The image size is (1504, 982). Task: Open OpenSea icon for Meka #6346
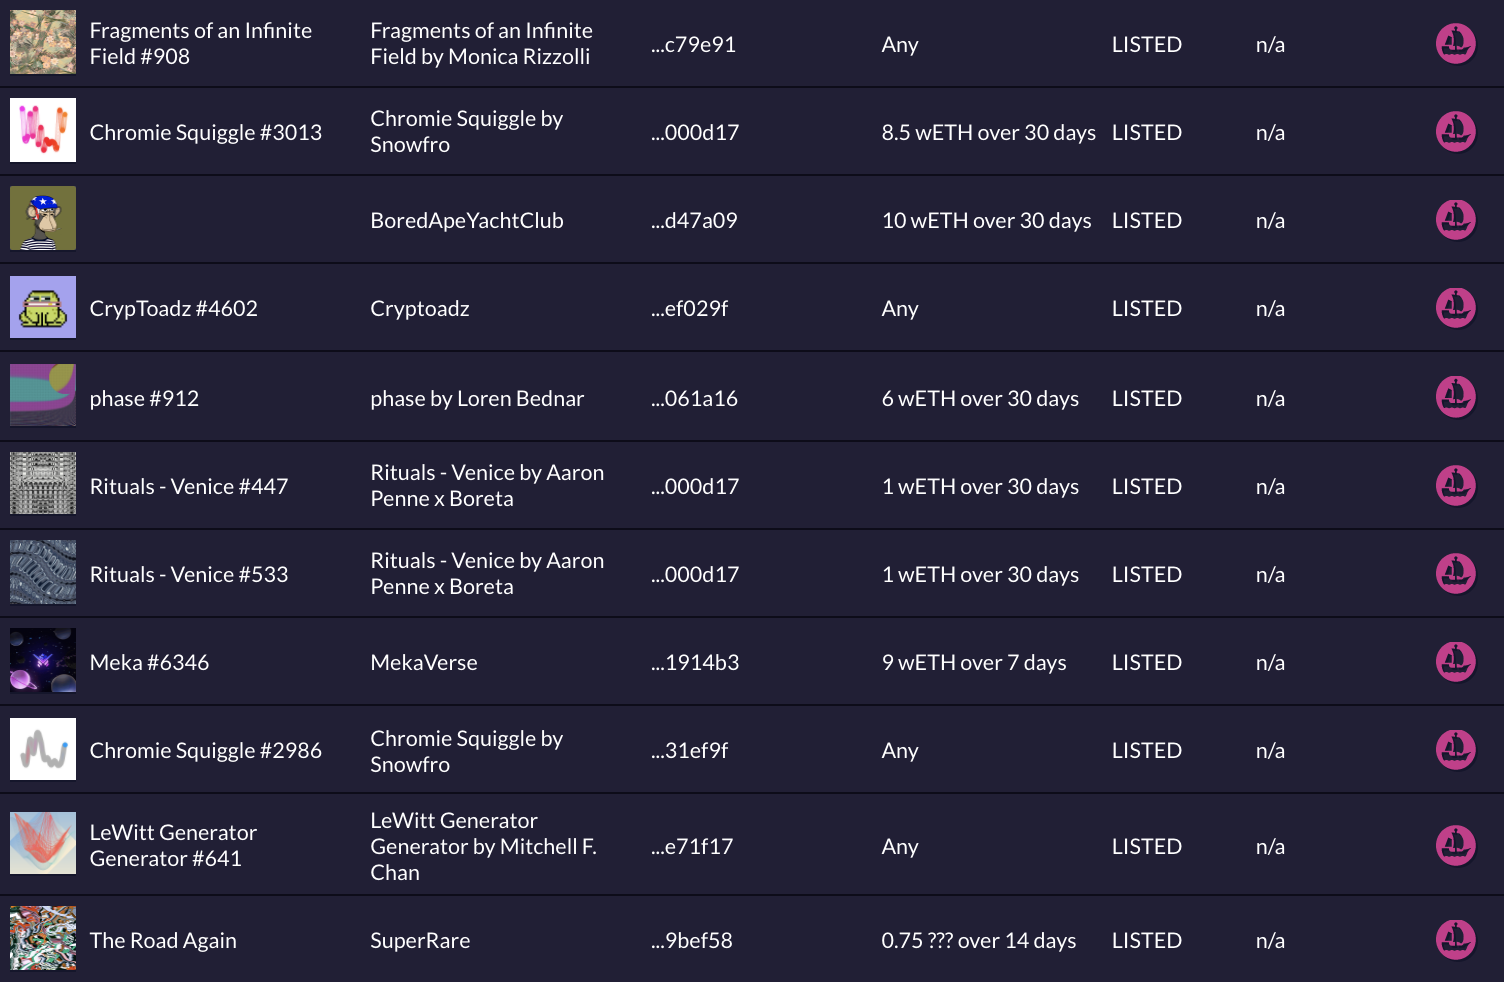(1455, 662)
